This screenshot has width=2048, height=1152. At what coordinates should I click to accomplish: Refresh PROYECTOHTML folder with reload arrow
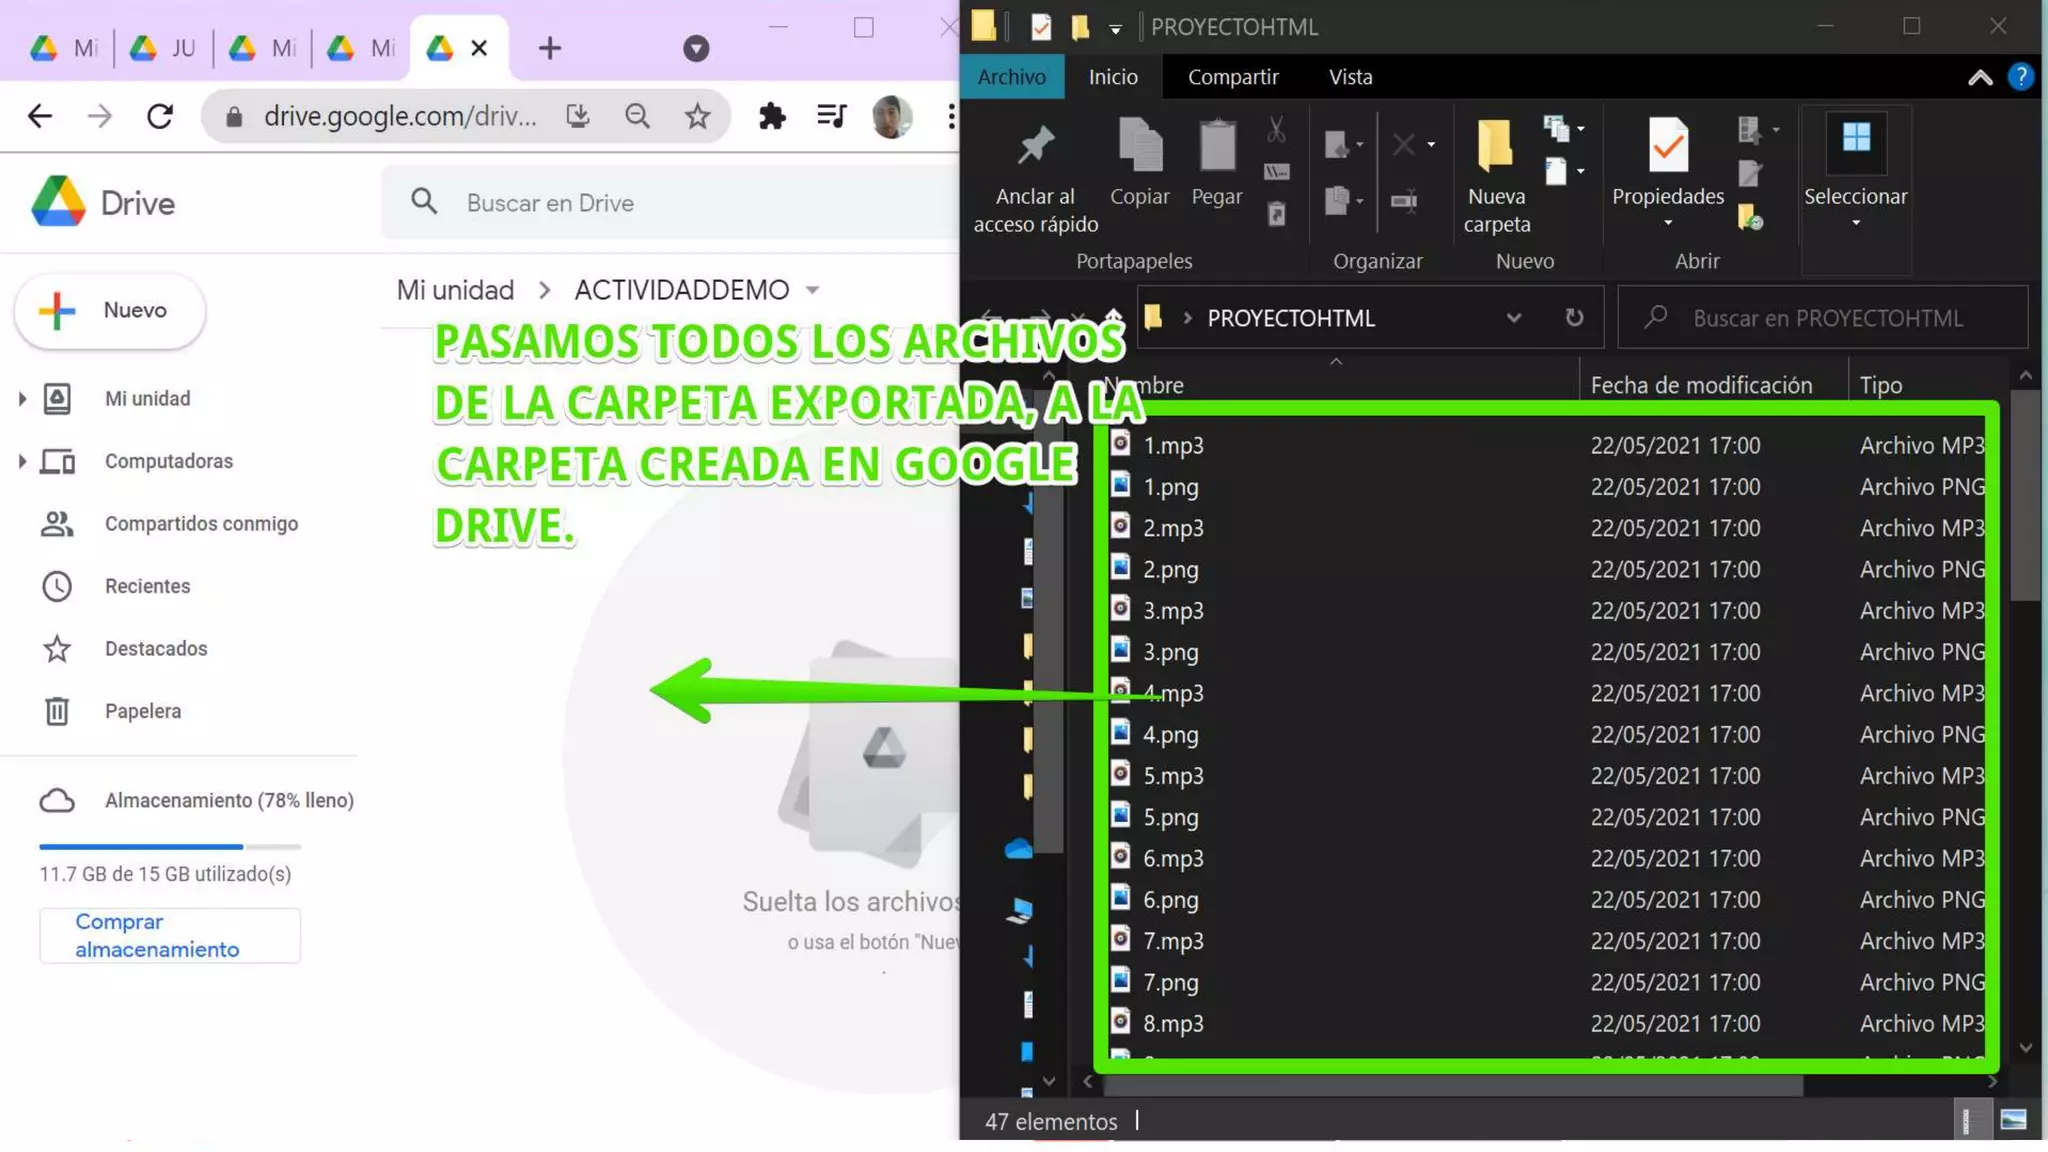(1574, 318)
